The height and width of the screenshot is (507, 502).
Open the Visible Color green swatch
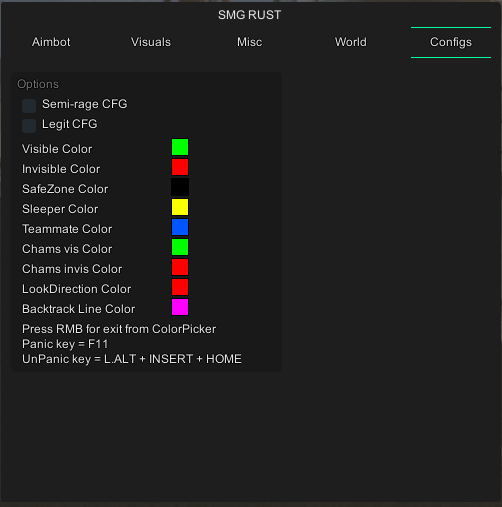click(180, 147)
